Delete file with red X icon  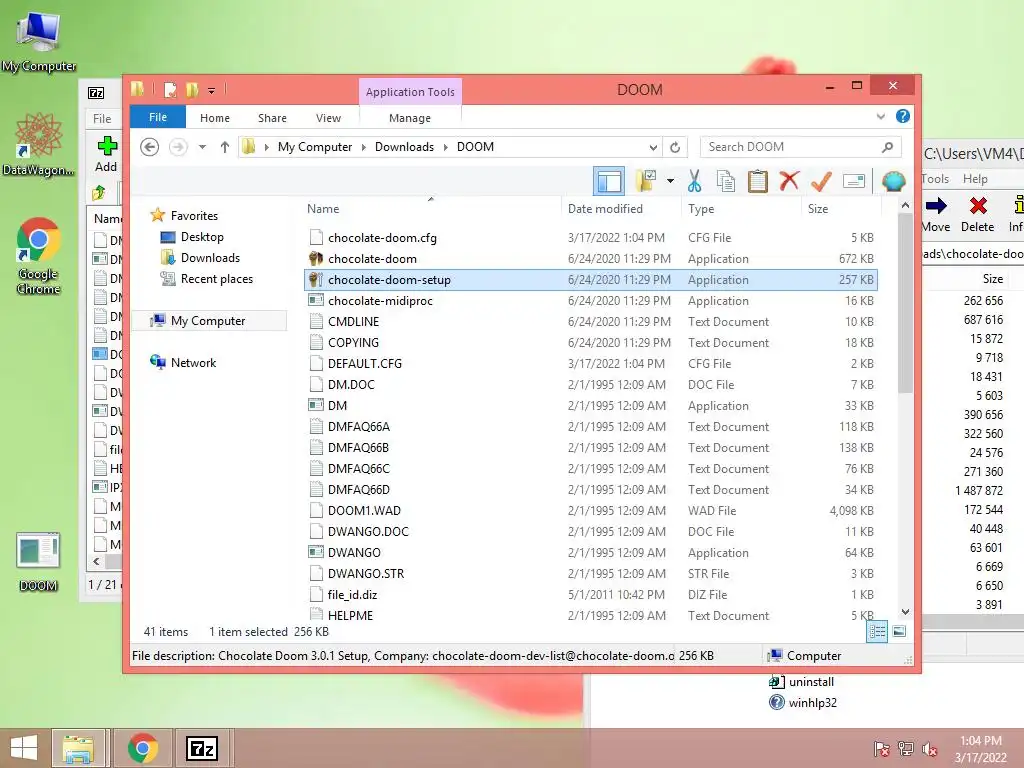tap(789, 181)
